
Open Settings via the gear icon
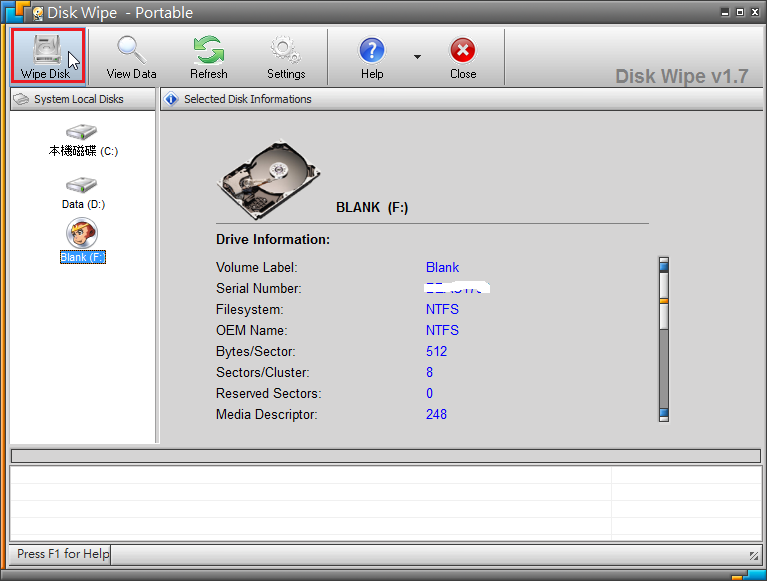(286, 56)
